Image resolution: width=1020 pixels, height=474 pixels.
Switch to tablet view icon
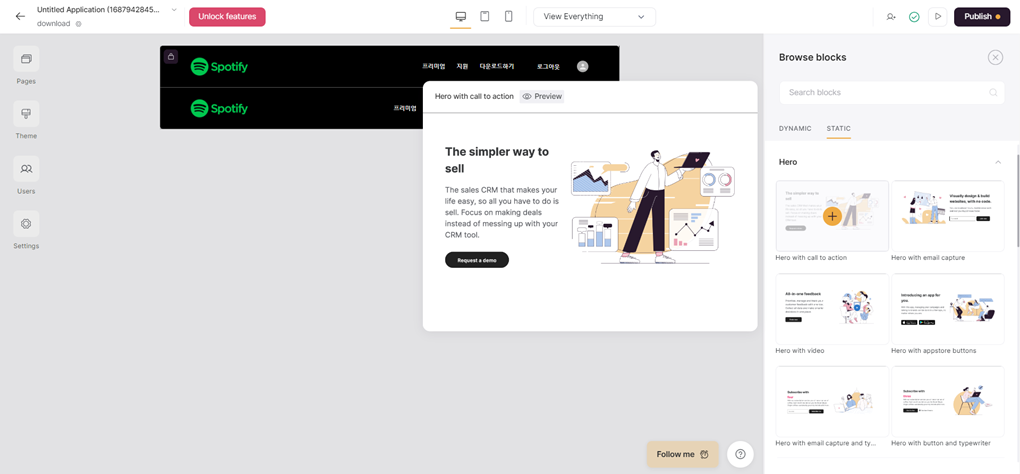coord(485,16)
